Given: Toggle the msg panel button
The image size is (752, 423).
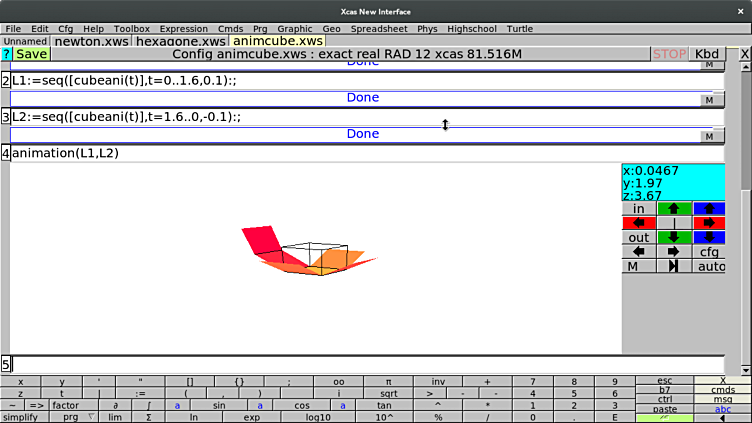Looking at the screenshot, I should point(722,399).
